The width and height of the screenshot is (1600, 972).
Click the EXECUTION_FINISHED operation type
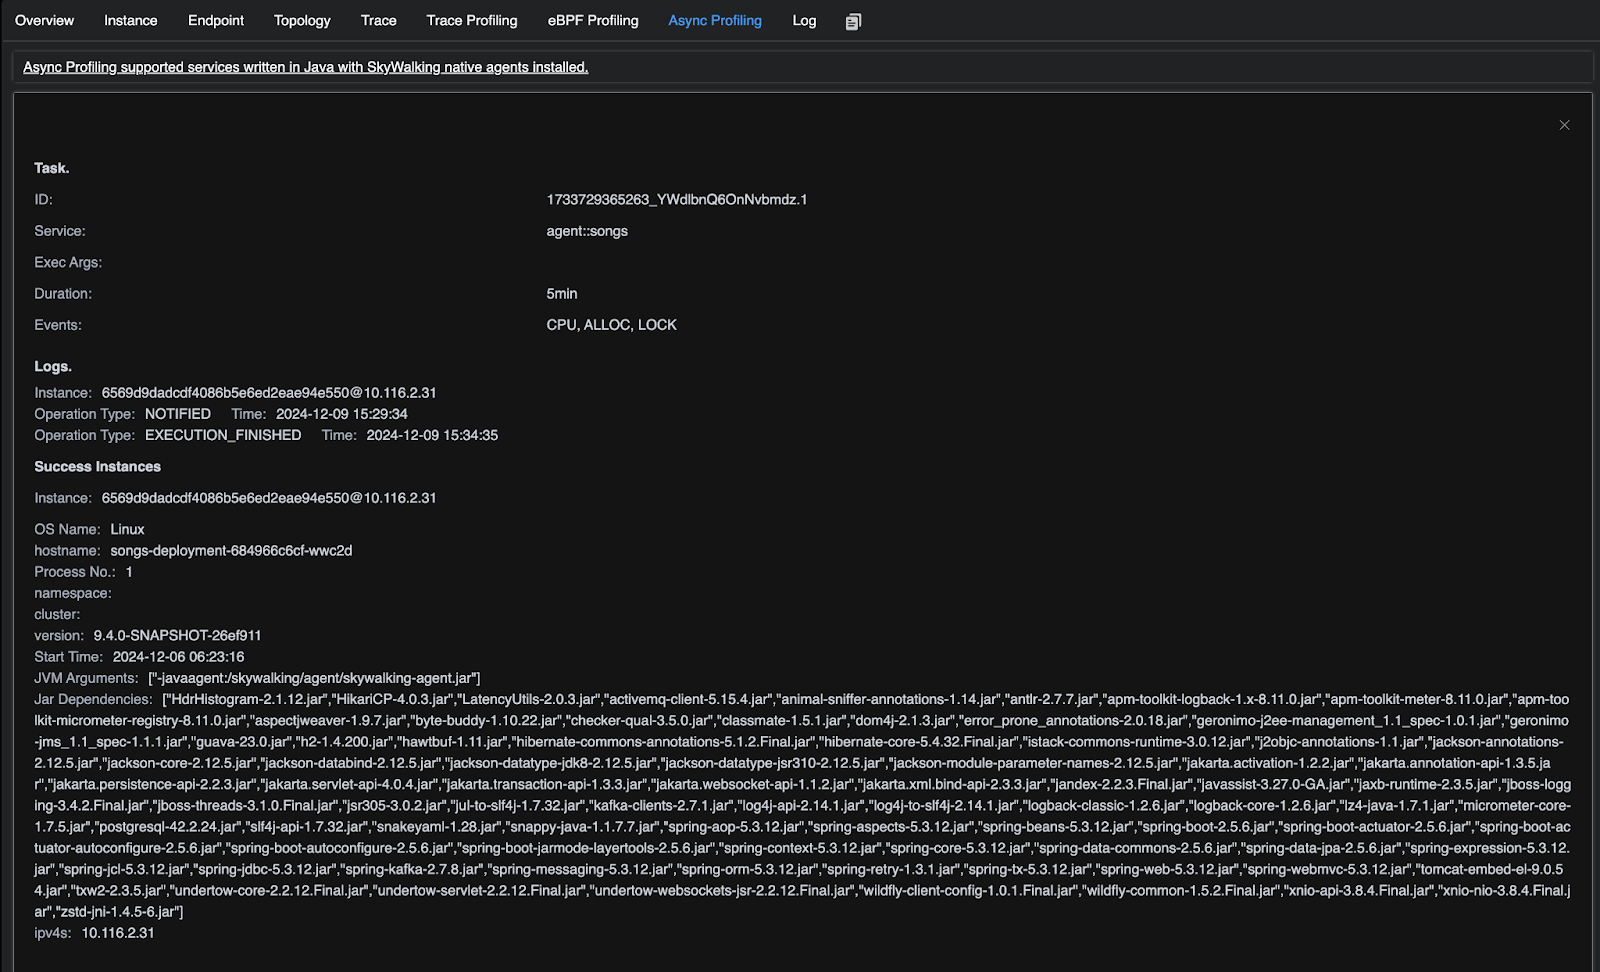pos(223,435)
